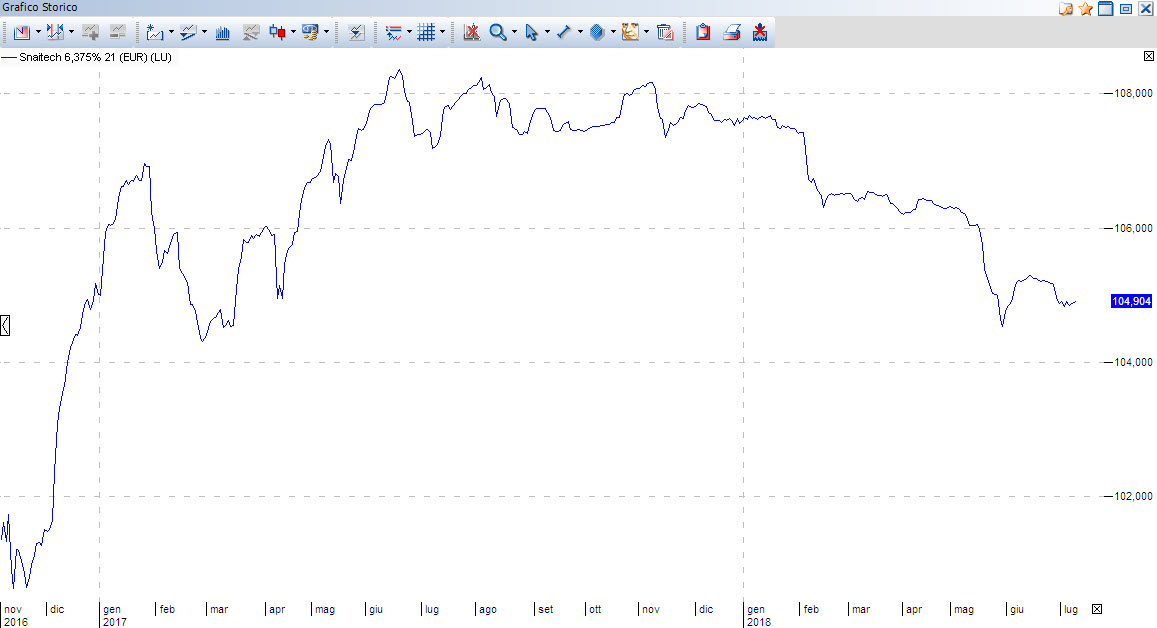Click the grid lines toolbar icon
Viewport: 1157px width, 628px height.
coord(426,32)
